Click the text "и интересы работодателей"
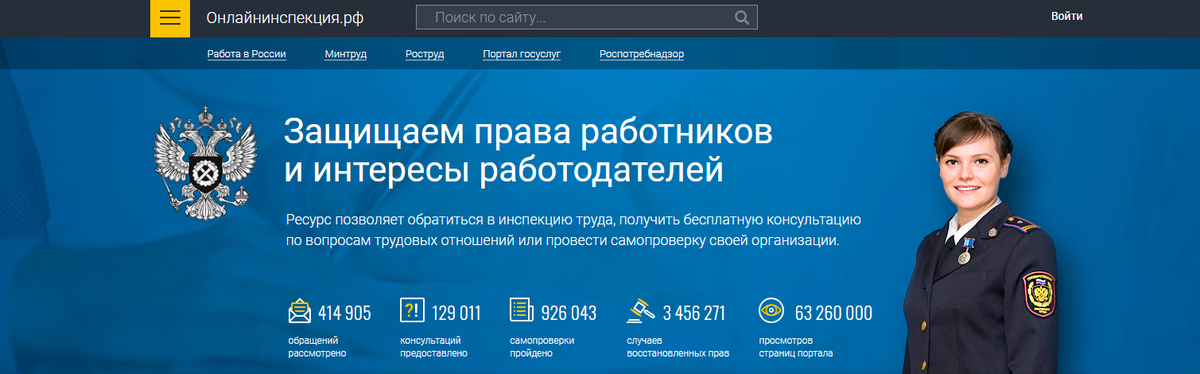 click(x=504, y=170)
